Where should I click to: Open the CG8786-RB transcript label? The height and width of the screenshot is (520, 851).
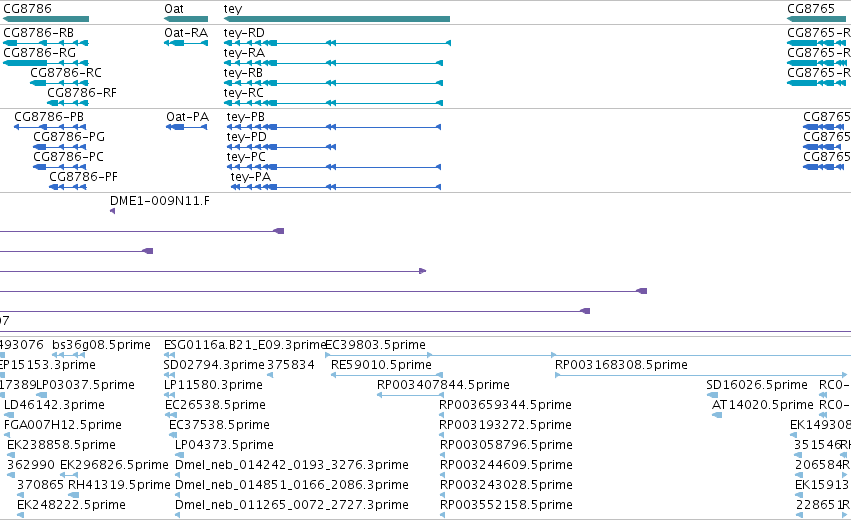[39, 33]
